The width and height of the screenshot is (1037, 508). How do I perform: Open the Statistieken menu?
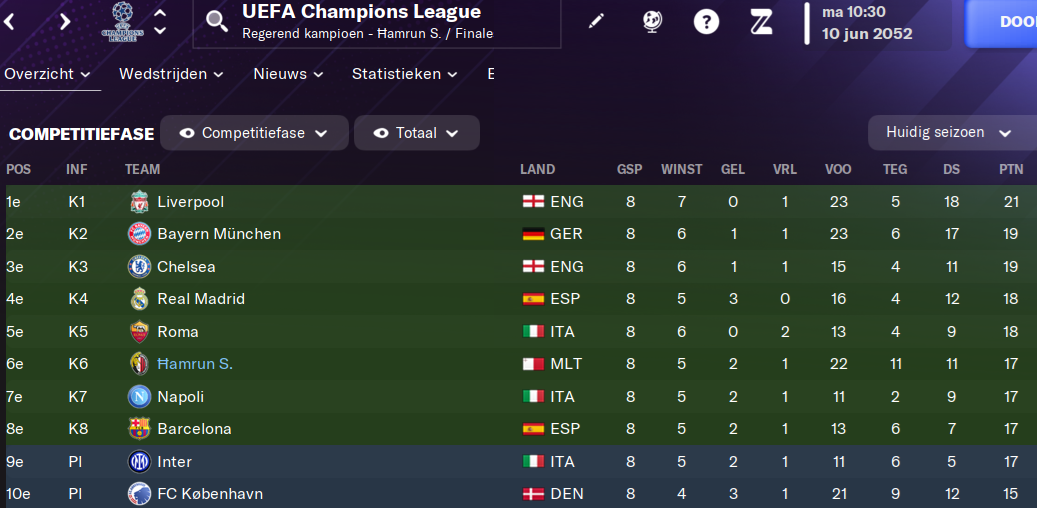click(405, 74)
